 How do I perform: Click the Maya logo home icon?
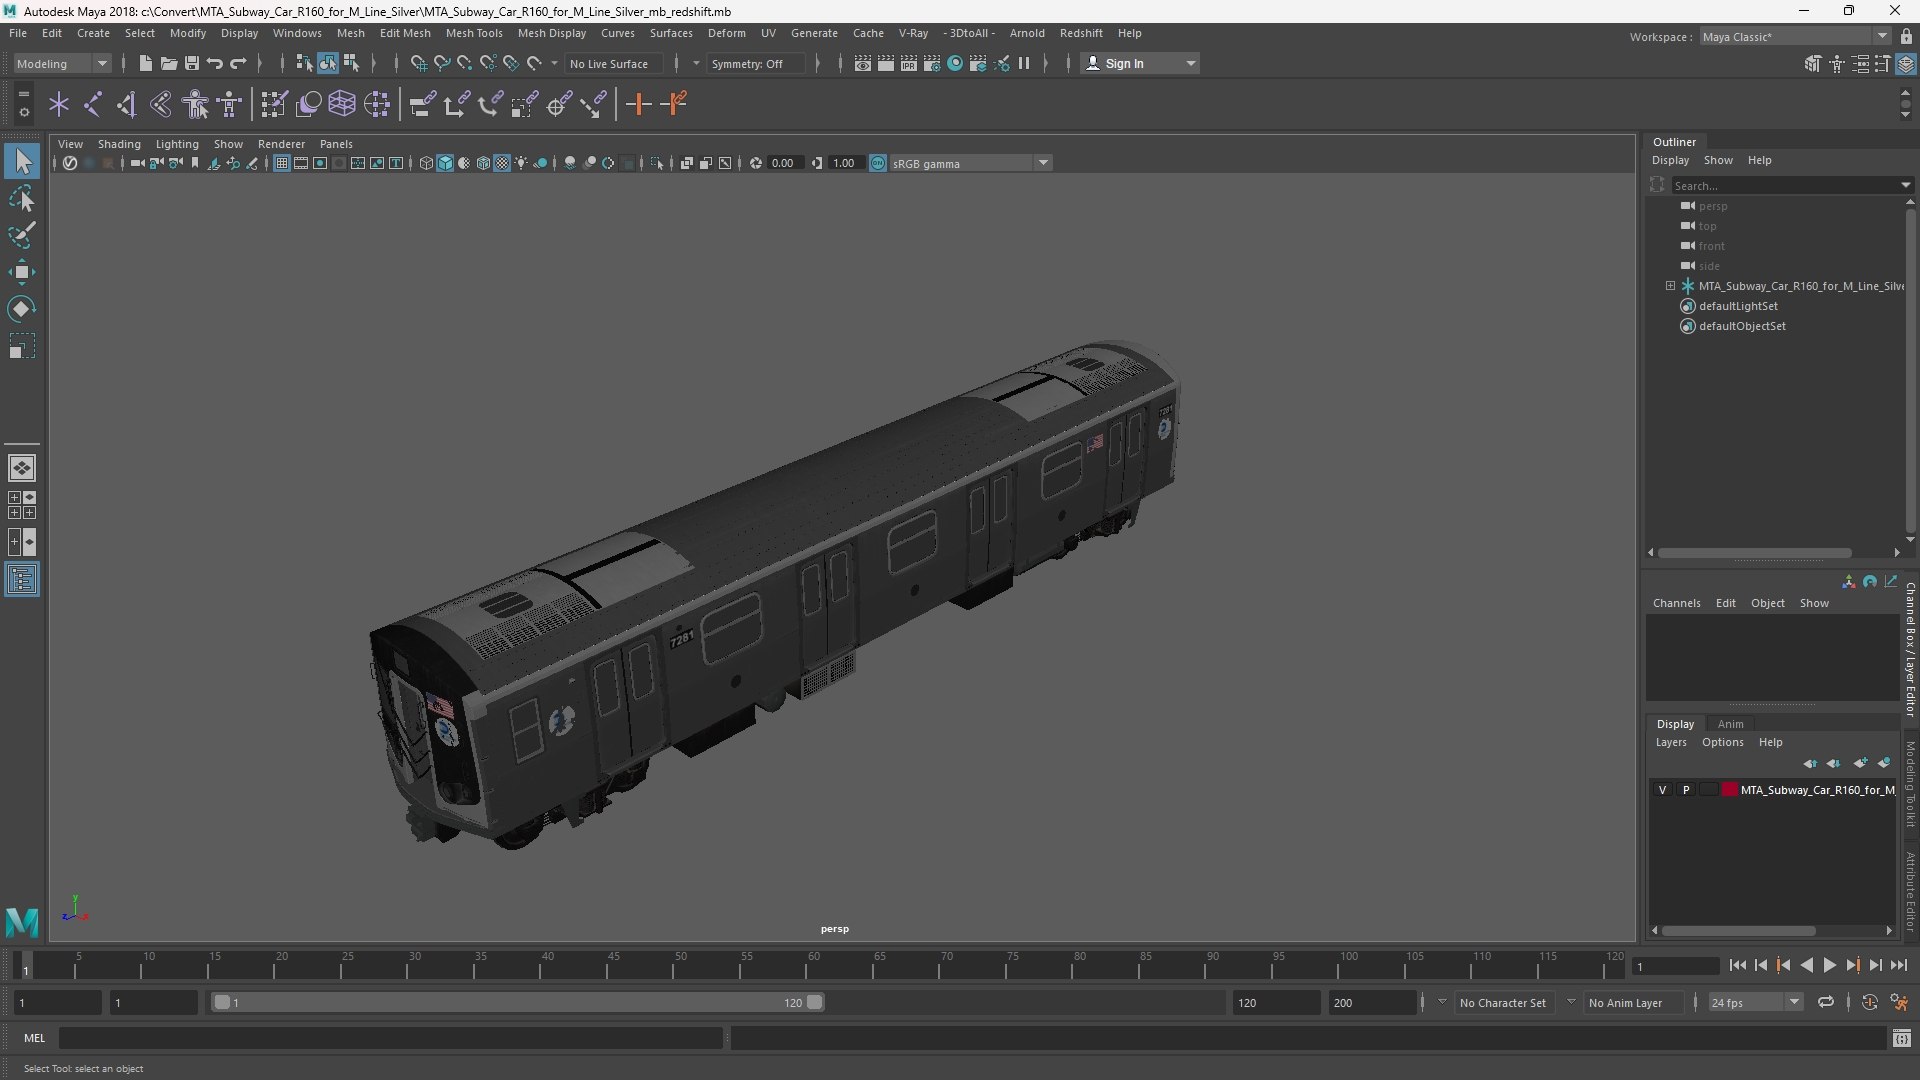pos(22,921)
